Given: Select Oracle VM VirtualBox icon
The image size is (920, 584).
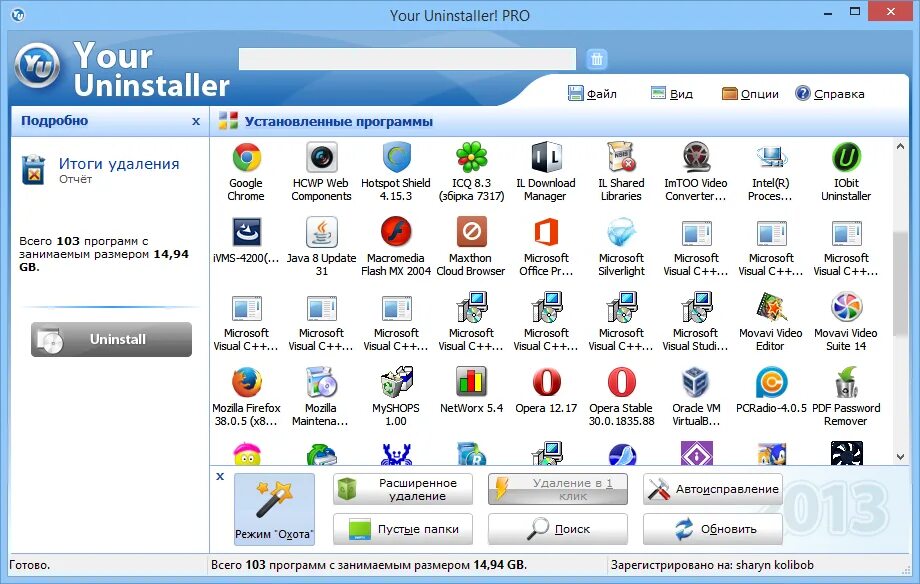Looking at the screenshot, I should pyautogui.click(x=696, y=383).
